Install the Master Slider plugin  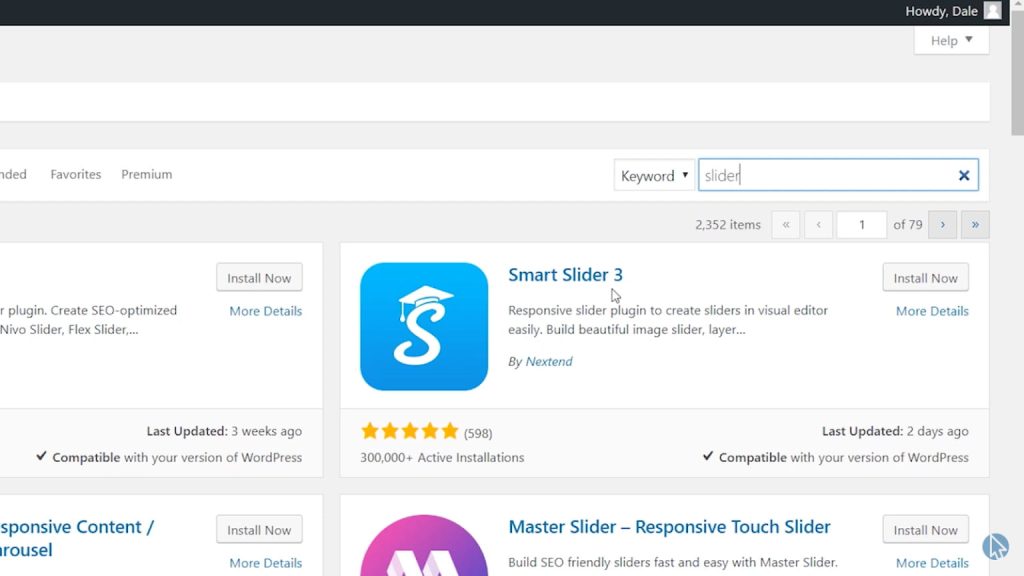pos(925,530)
